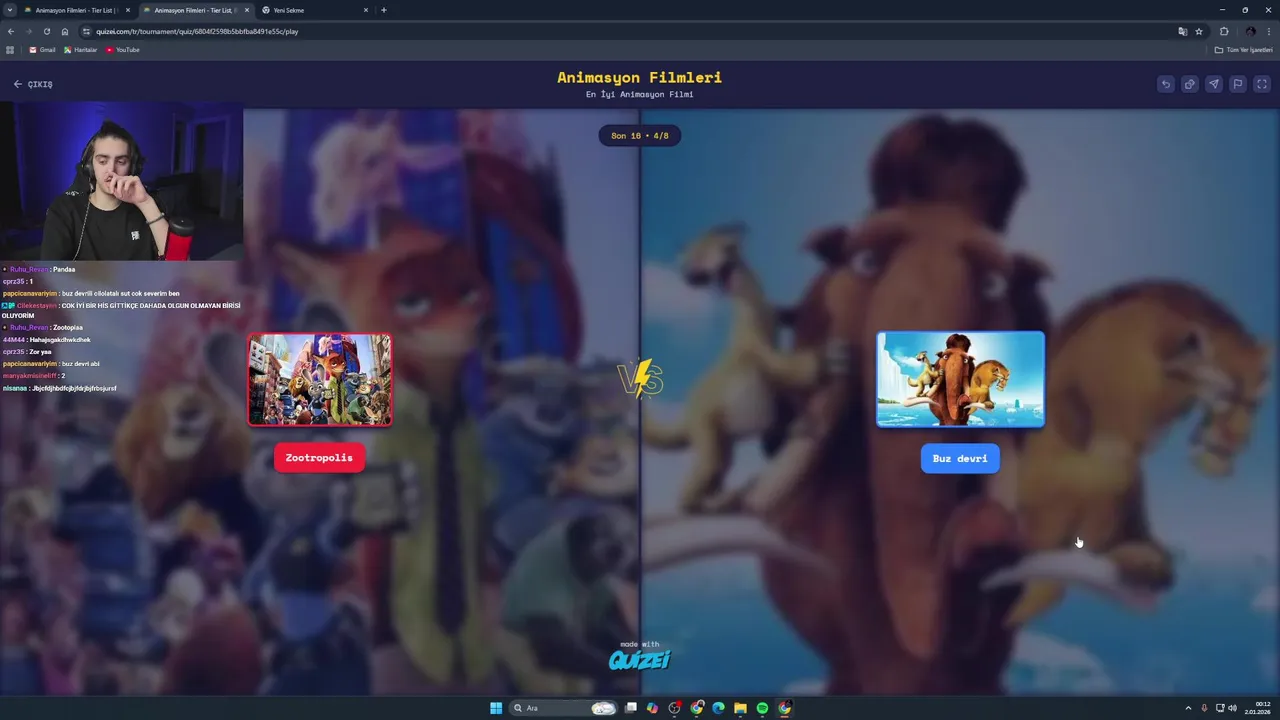Click chat message 'Zootopiaa'
The width and height of the screenshot is (1280, 720).
point(67,327)
